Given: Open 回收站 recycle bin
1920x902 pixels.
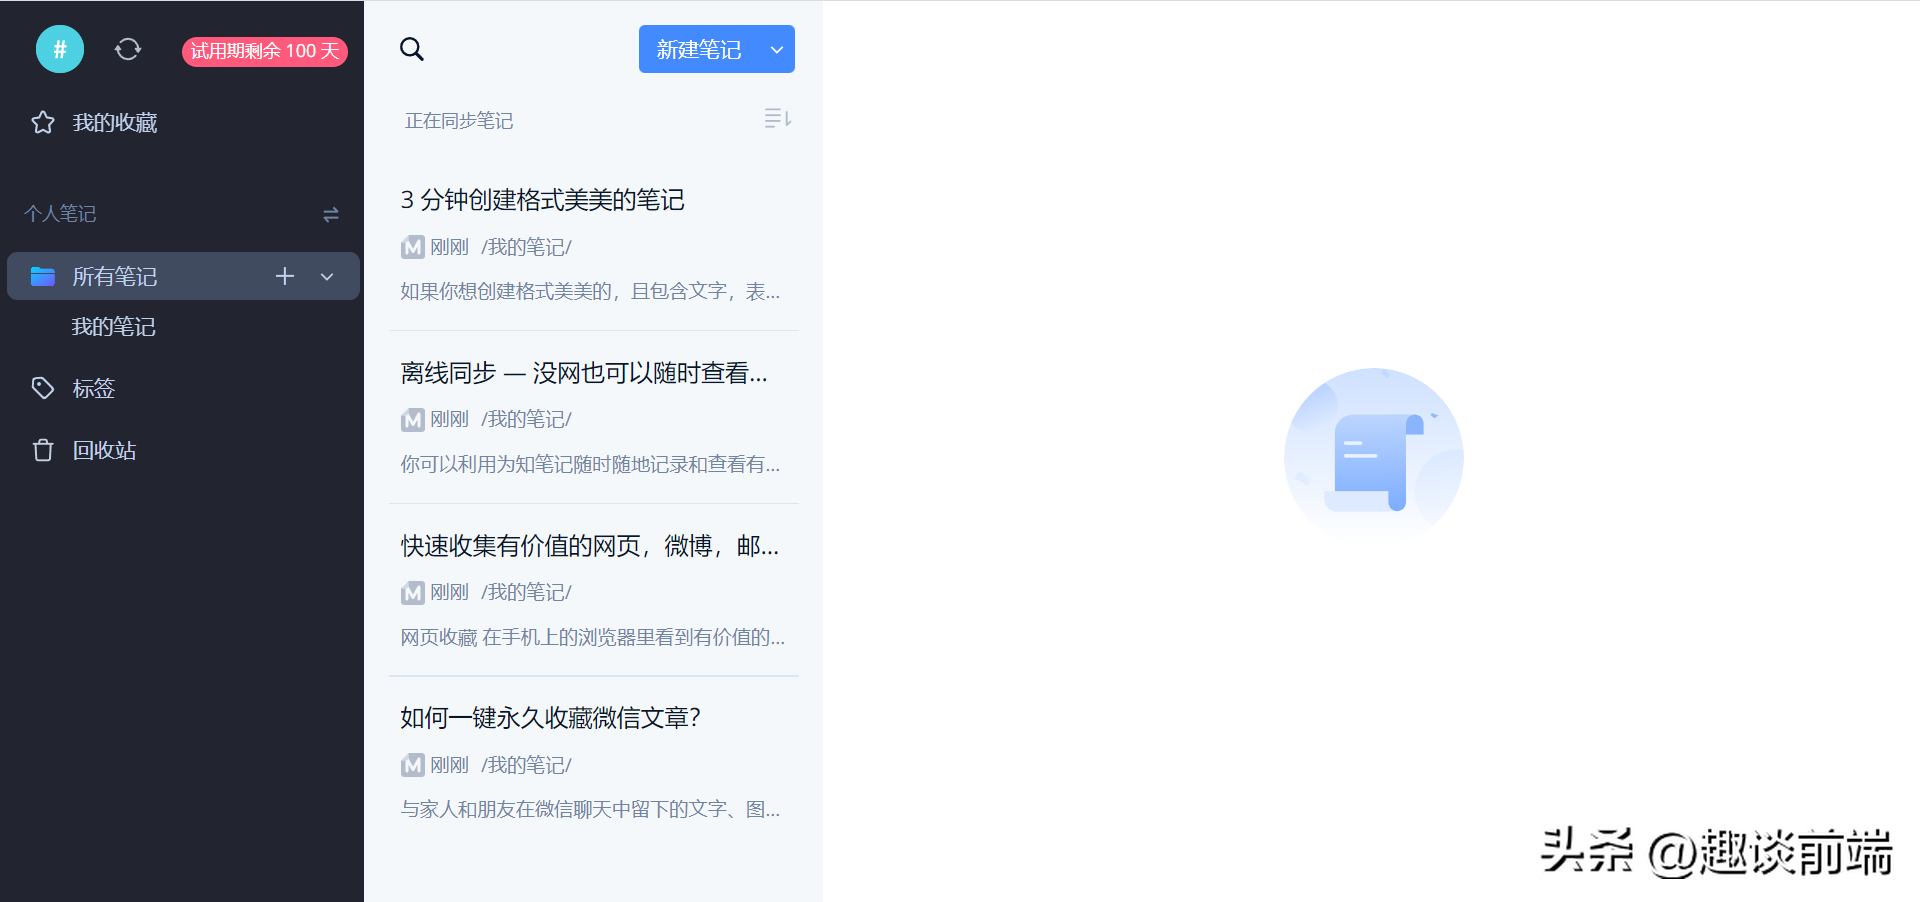Looking at the screenshot, I should 104,451.
